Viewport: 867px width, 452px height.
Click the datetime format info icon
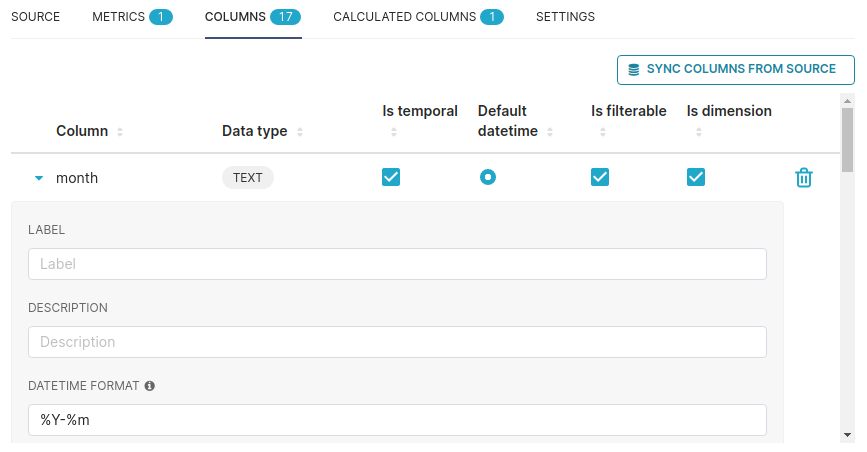point(149,386)
